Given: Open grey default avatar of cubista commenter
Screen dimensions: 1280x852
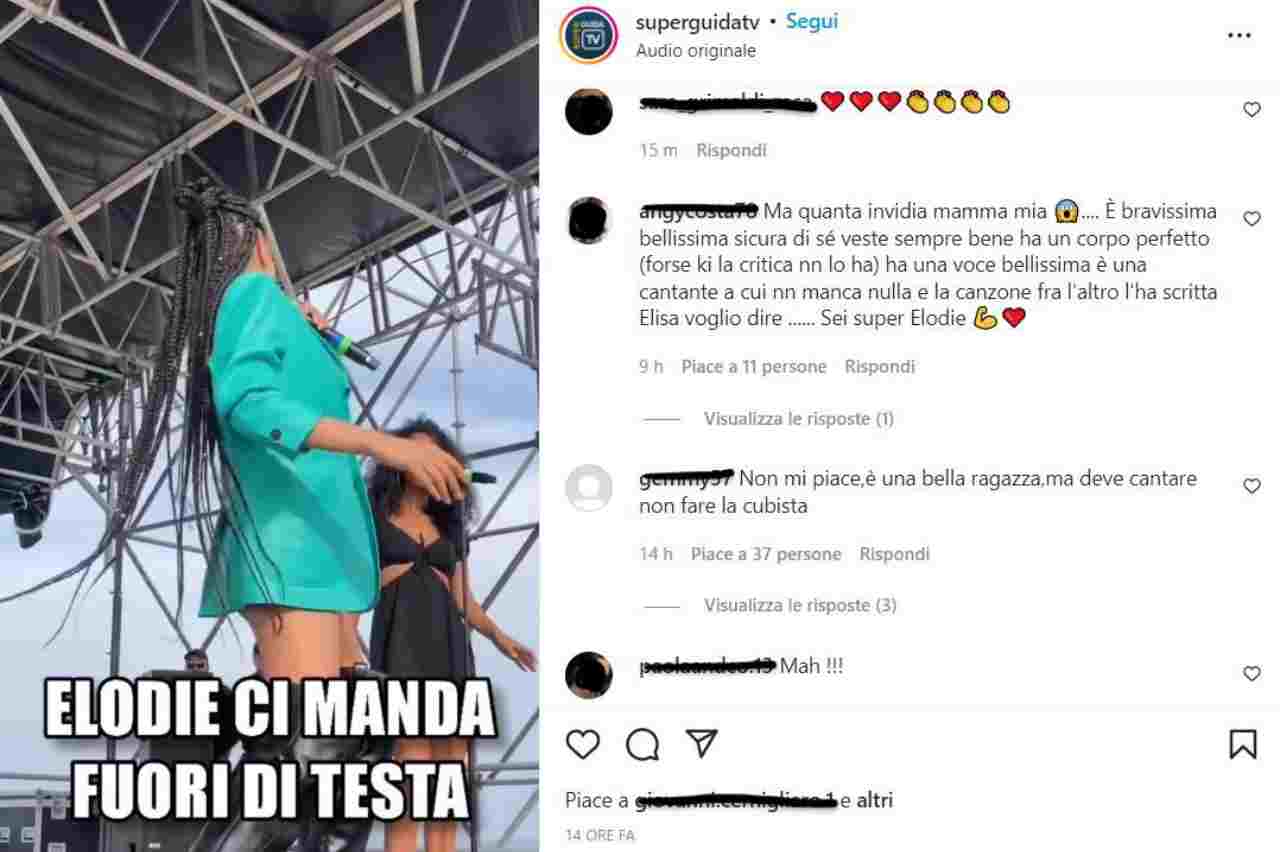Looking at the screenshot, I should 588,488.
